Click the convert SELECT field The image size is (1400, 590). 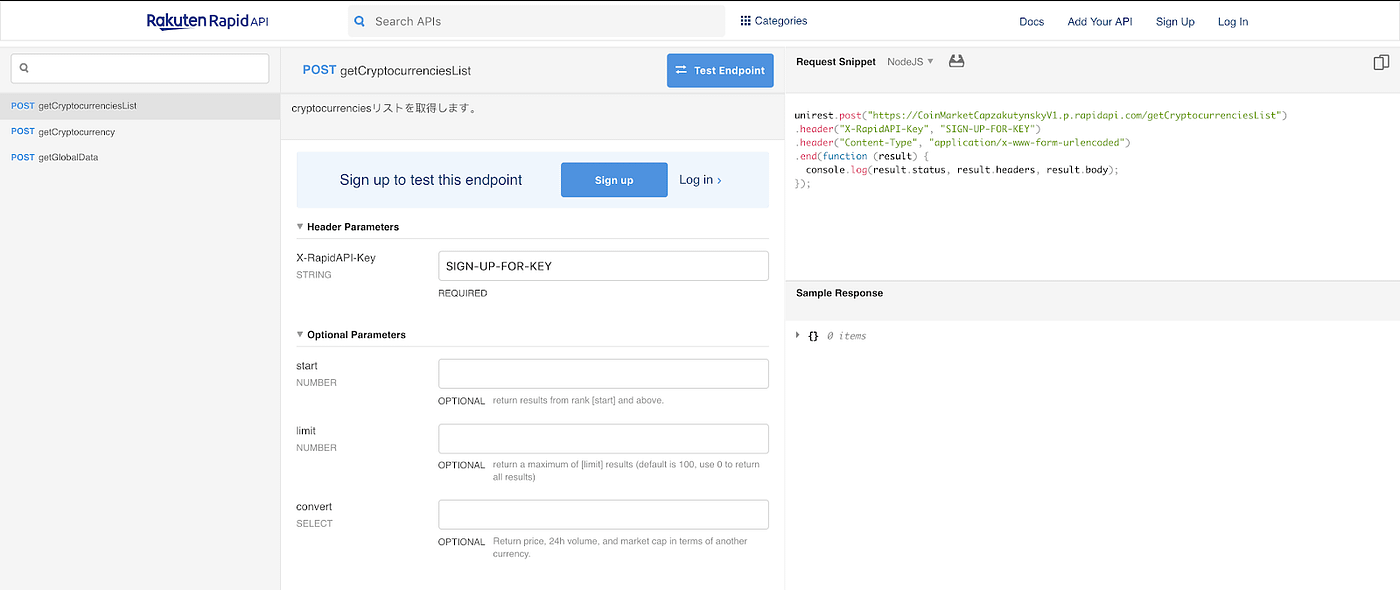coord(603,514)
